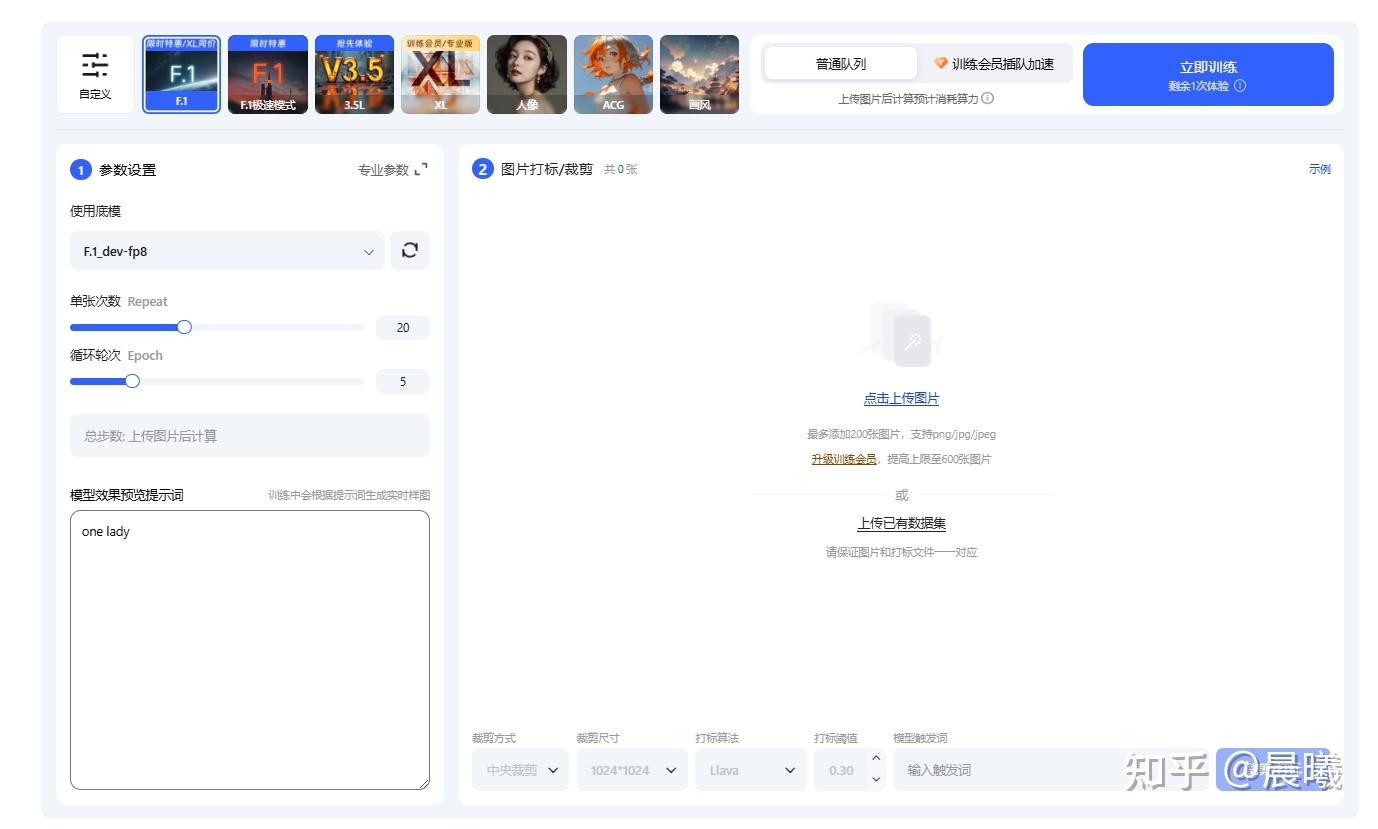Select the F.1极速模式 model thumbnail
This screenshot has height=829, width=1378.
pos(268,74)
